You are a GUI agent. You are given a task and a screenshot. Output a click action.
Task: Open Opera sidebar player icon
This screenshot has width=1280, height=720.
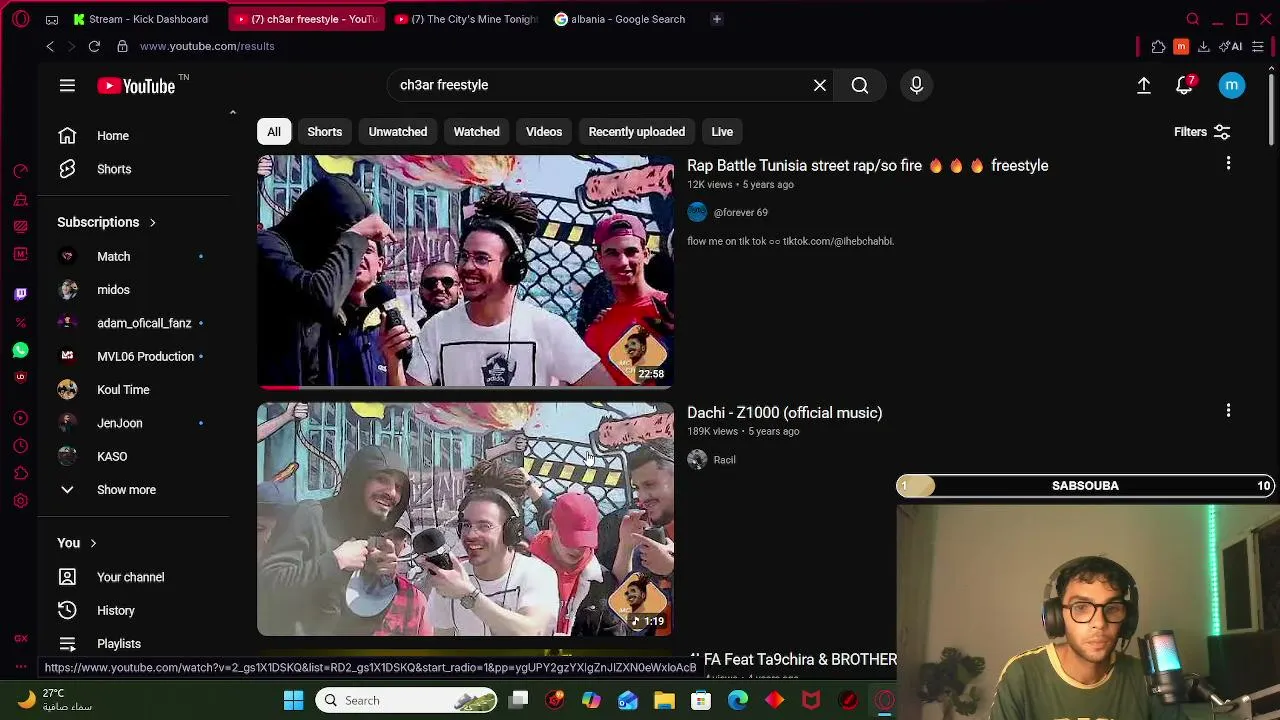click(20, 418)
